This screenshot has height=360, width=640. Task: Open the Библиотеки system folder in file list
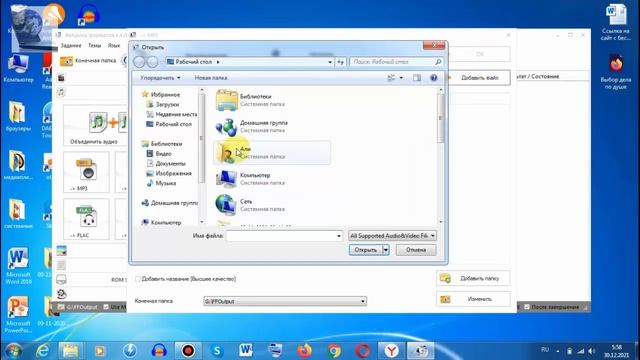(271, 100)
